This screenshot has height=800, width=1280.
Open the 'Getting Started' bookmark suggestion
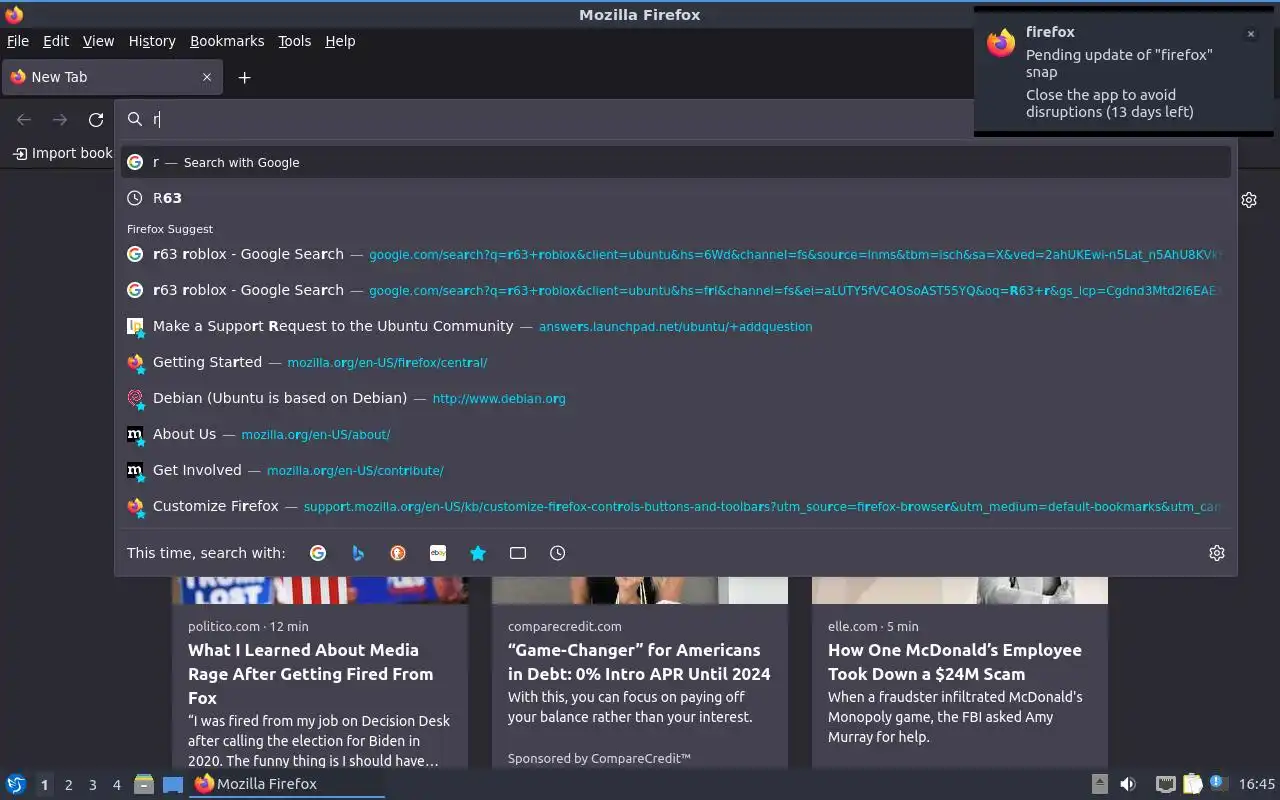[676, 362]
